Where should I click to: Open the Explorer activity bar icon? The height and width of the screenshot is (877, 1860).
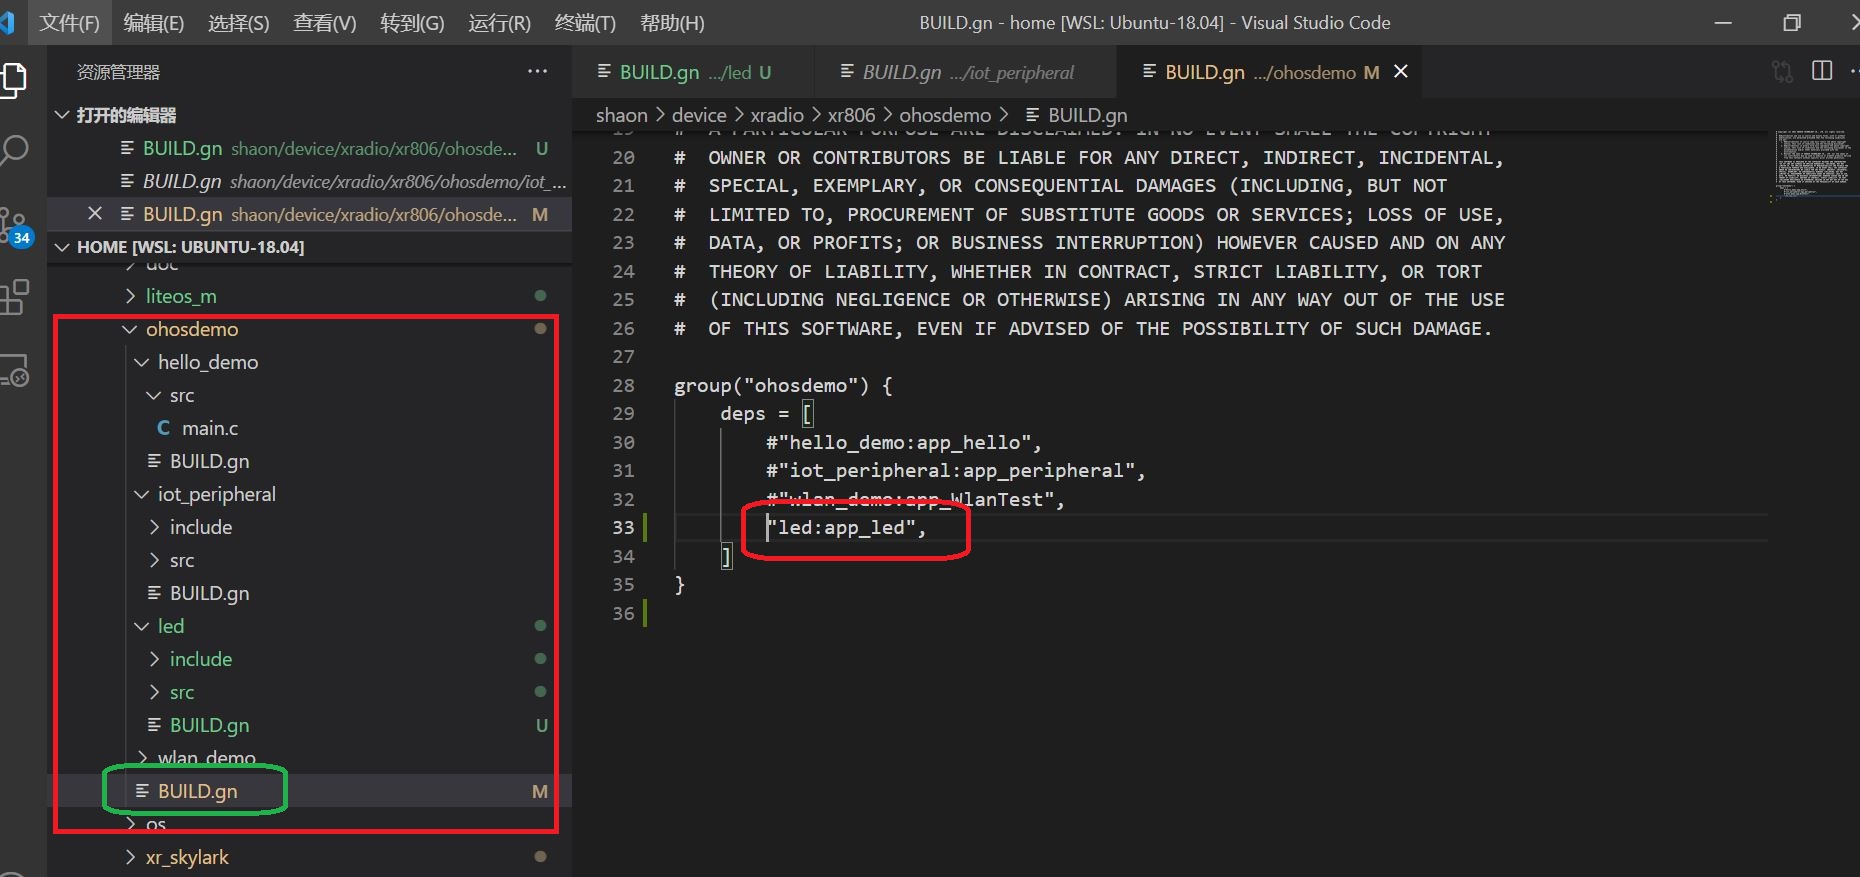tap(14, 80)
